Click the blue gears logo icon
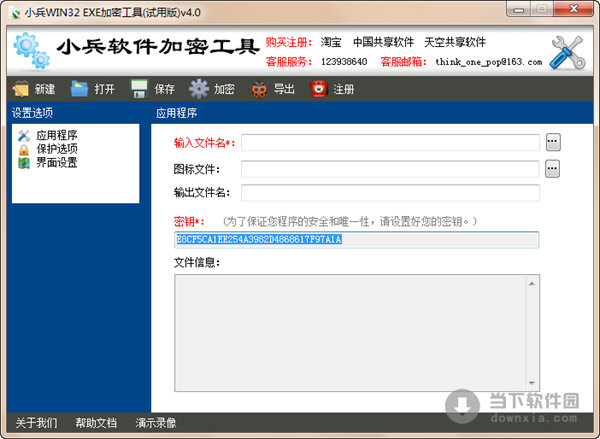 point(32,51)
